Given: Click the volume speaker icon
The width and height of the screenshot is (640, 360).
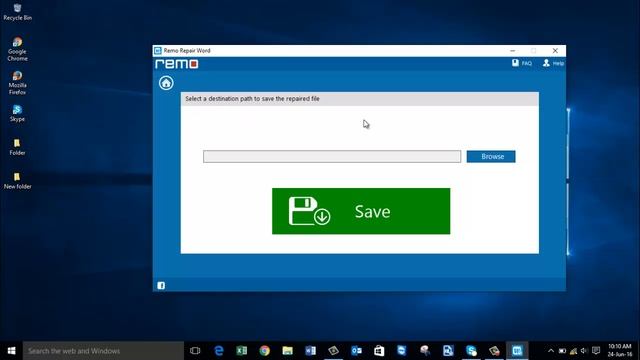Looking at the screenshot, I should [x=584, y=351].
